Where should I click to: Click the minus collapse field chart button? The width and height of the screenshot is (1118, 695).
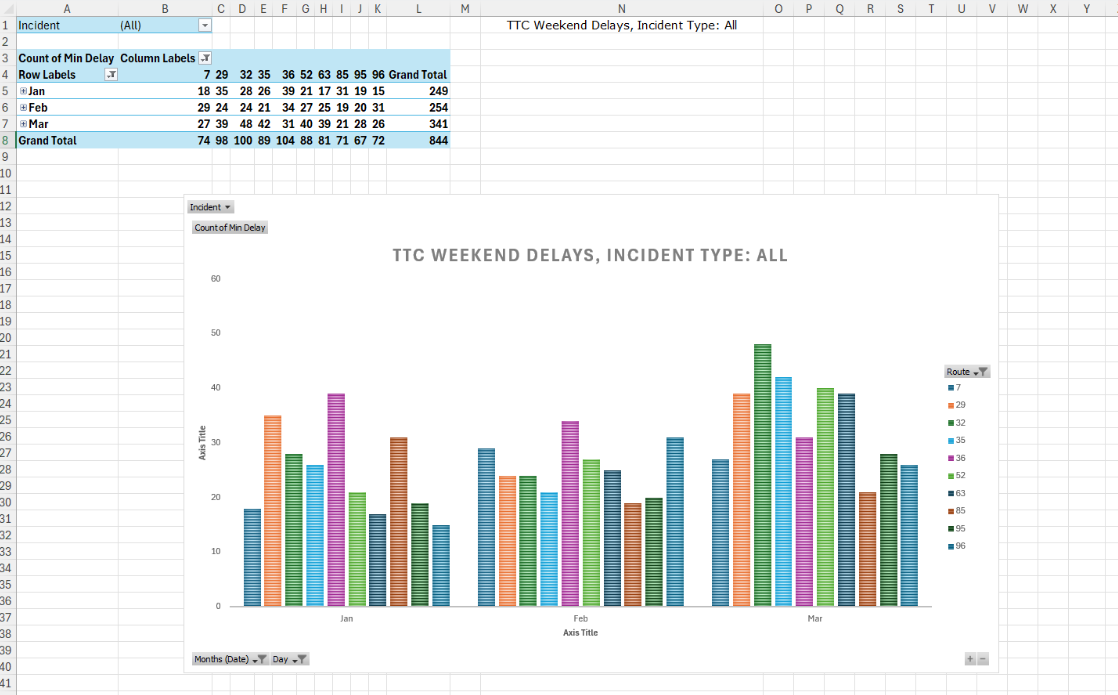pos(983,659)
